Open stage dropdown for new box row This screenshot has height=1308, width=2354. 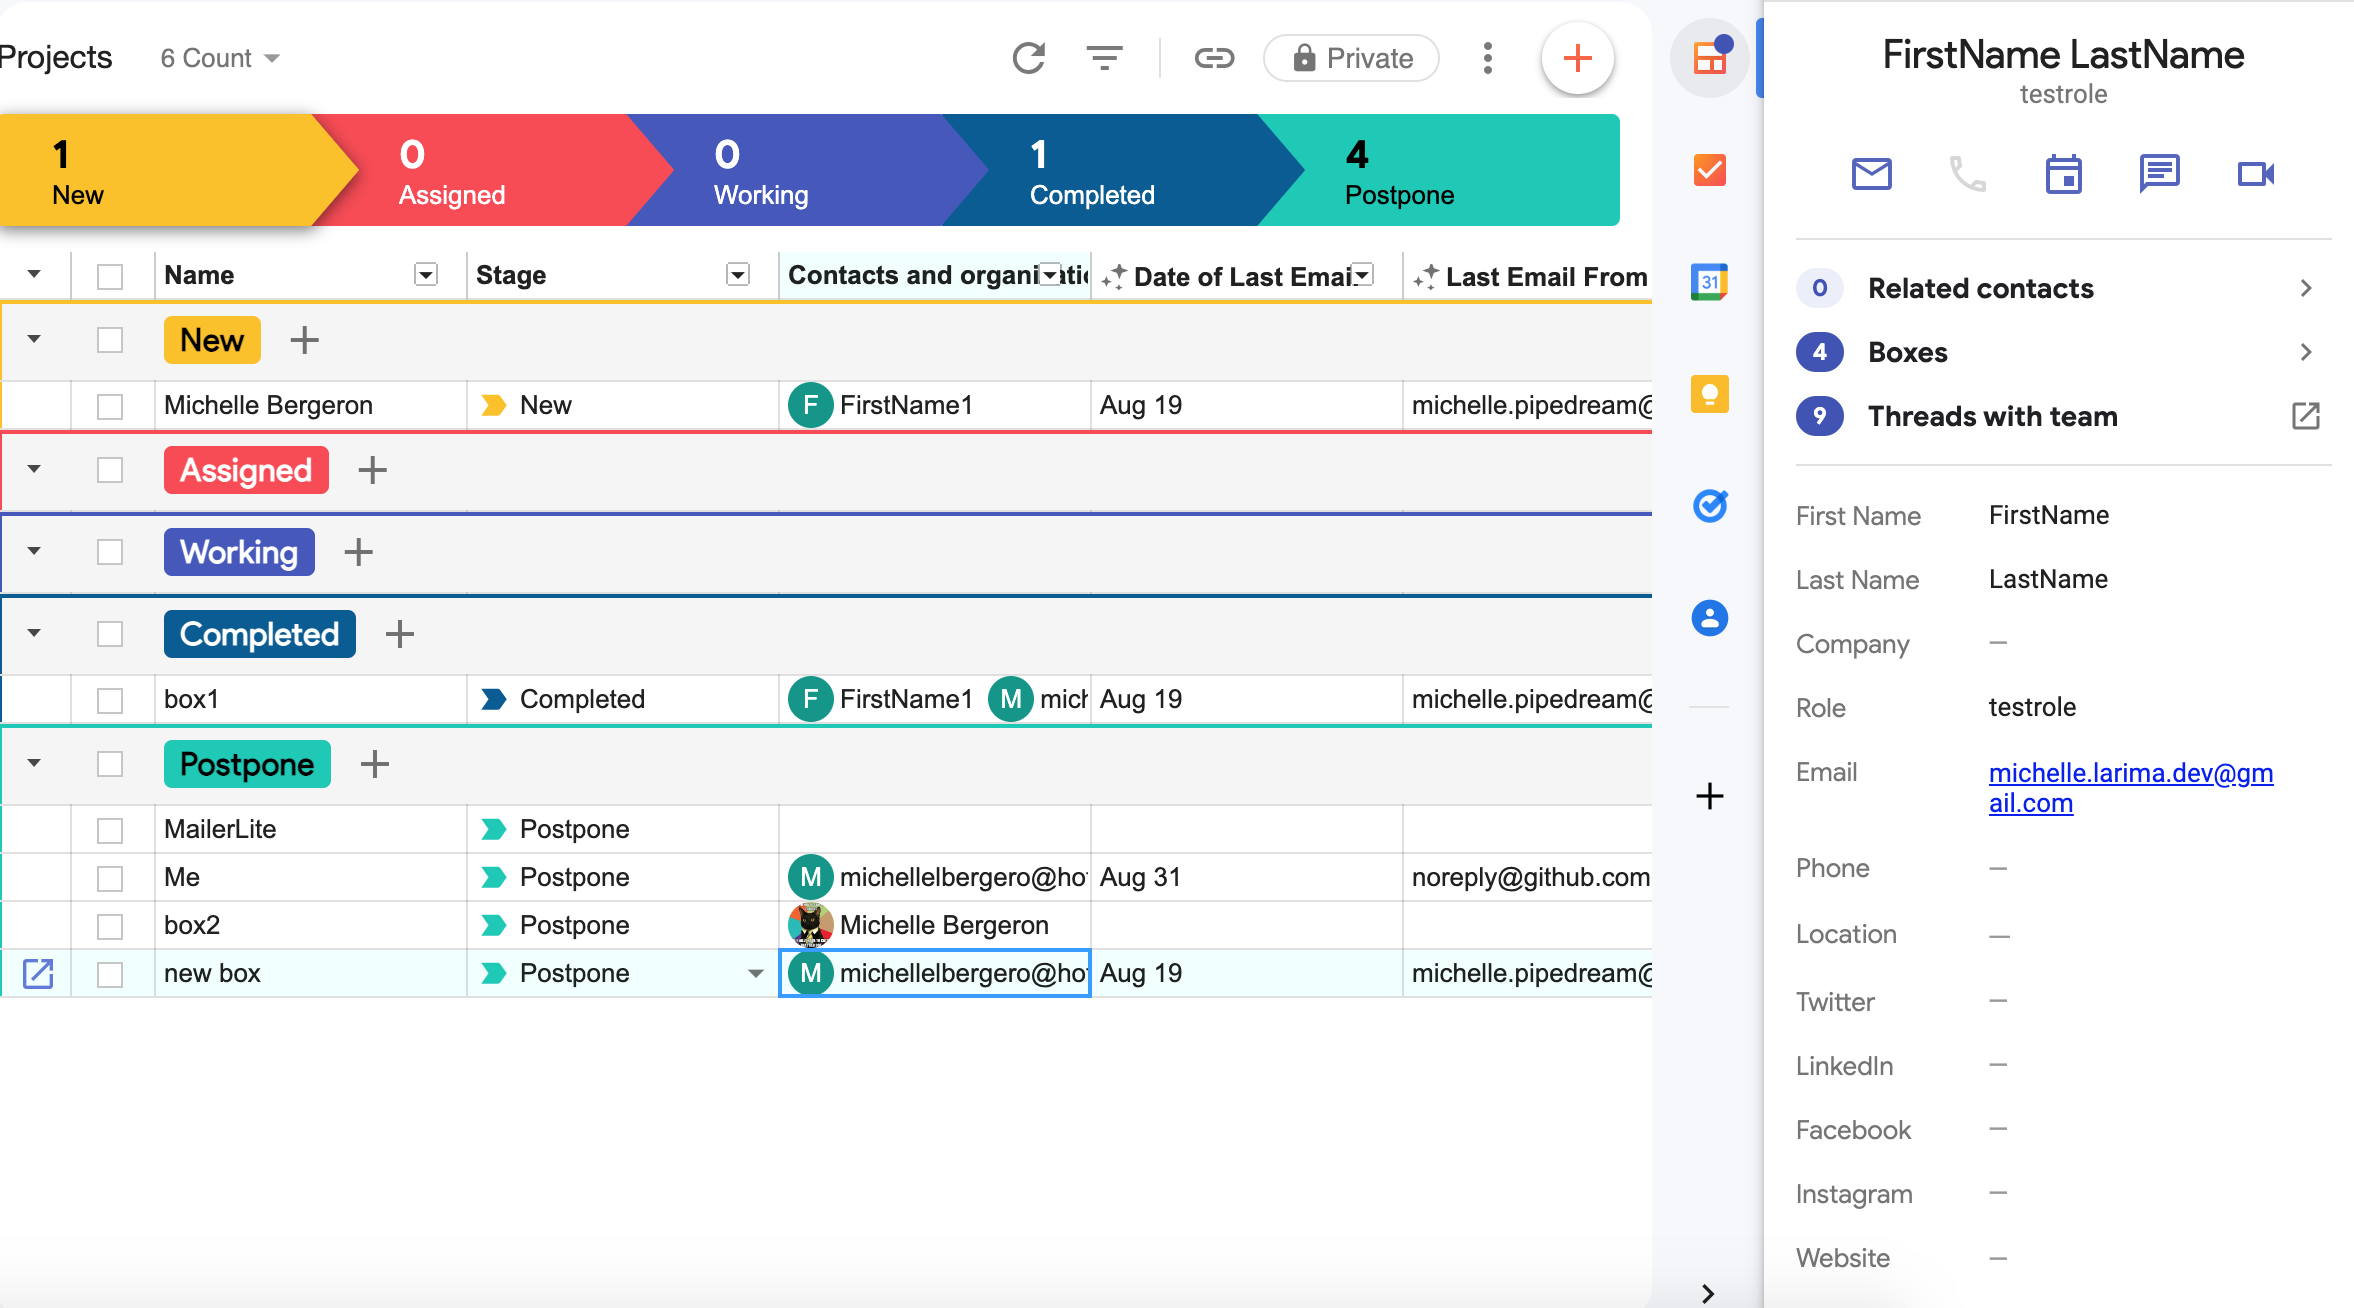[x=756, y=973]
